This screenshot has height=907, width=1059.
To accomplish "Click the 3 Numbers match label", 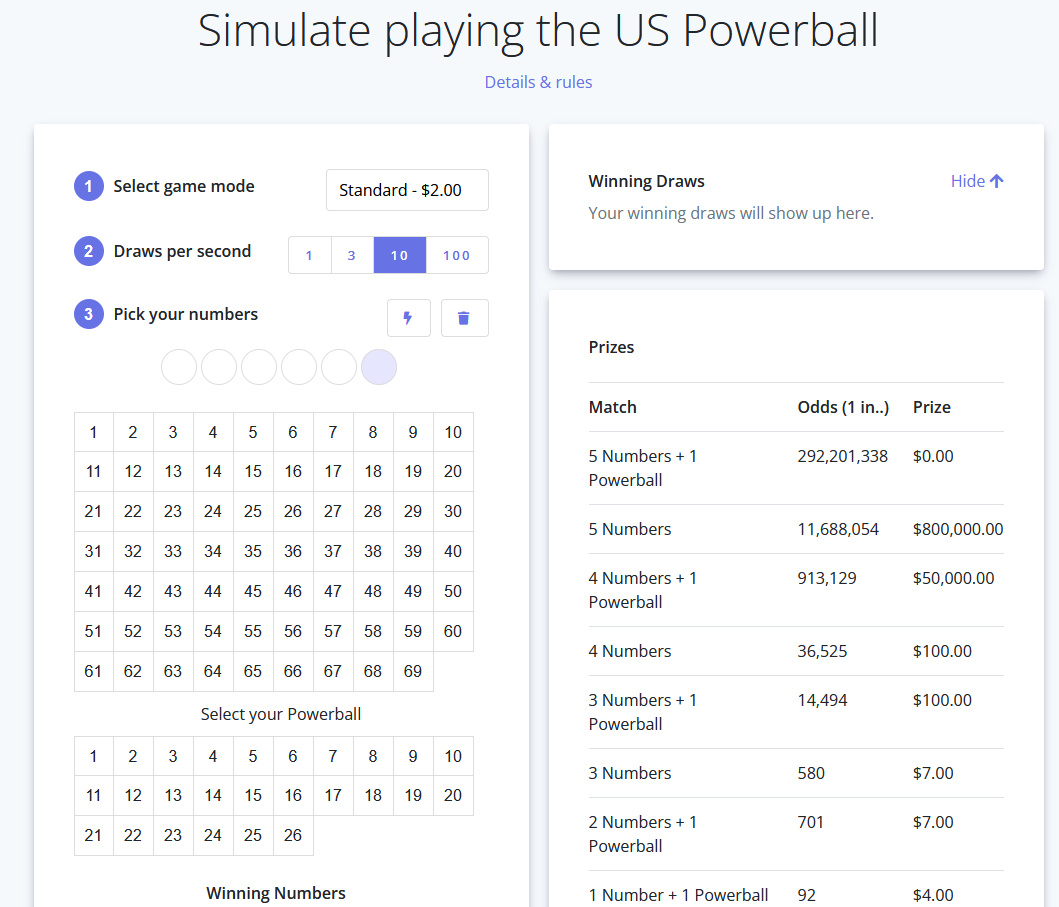I will [629, 773].
